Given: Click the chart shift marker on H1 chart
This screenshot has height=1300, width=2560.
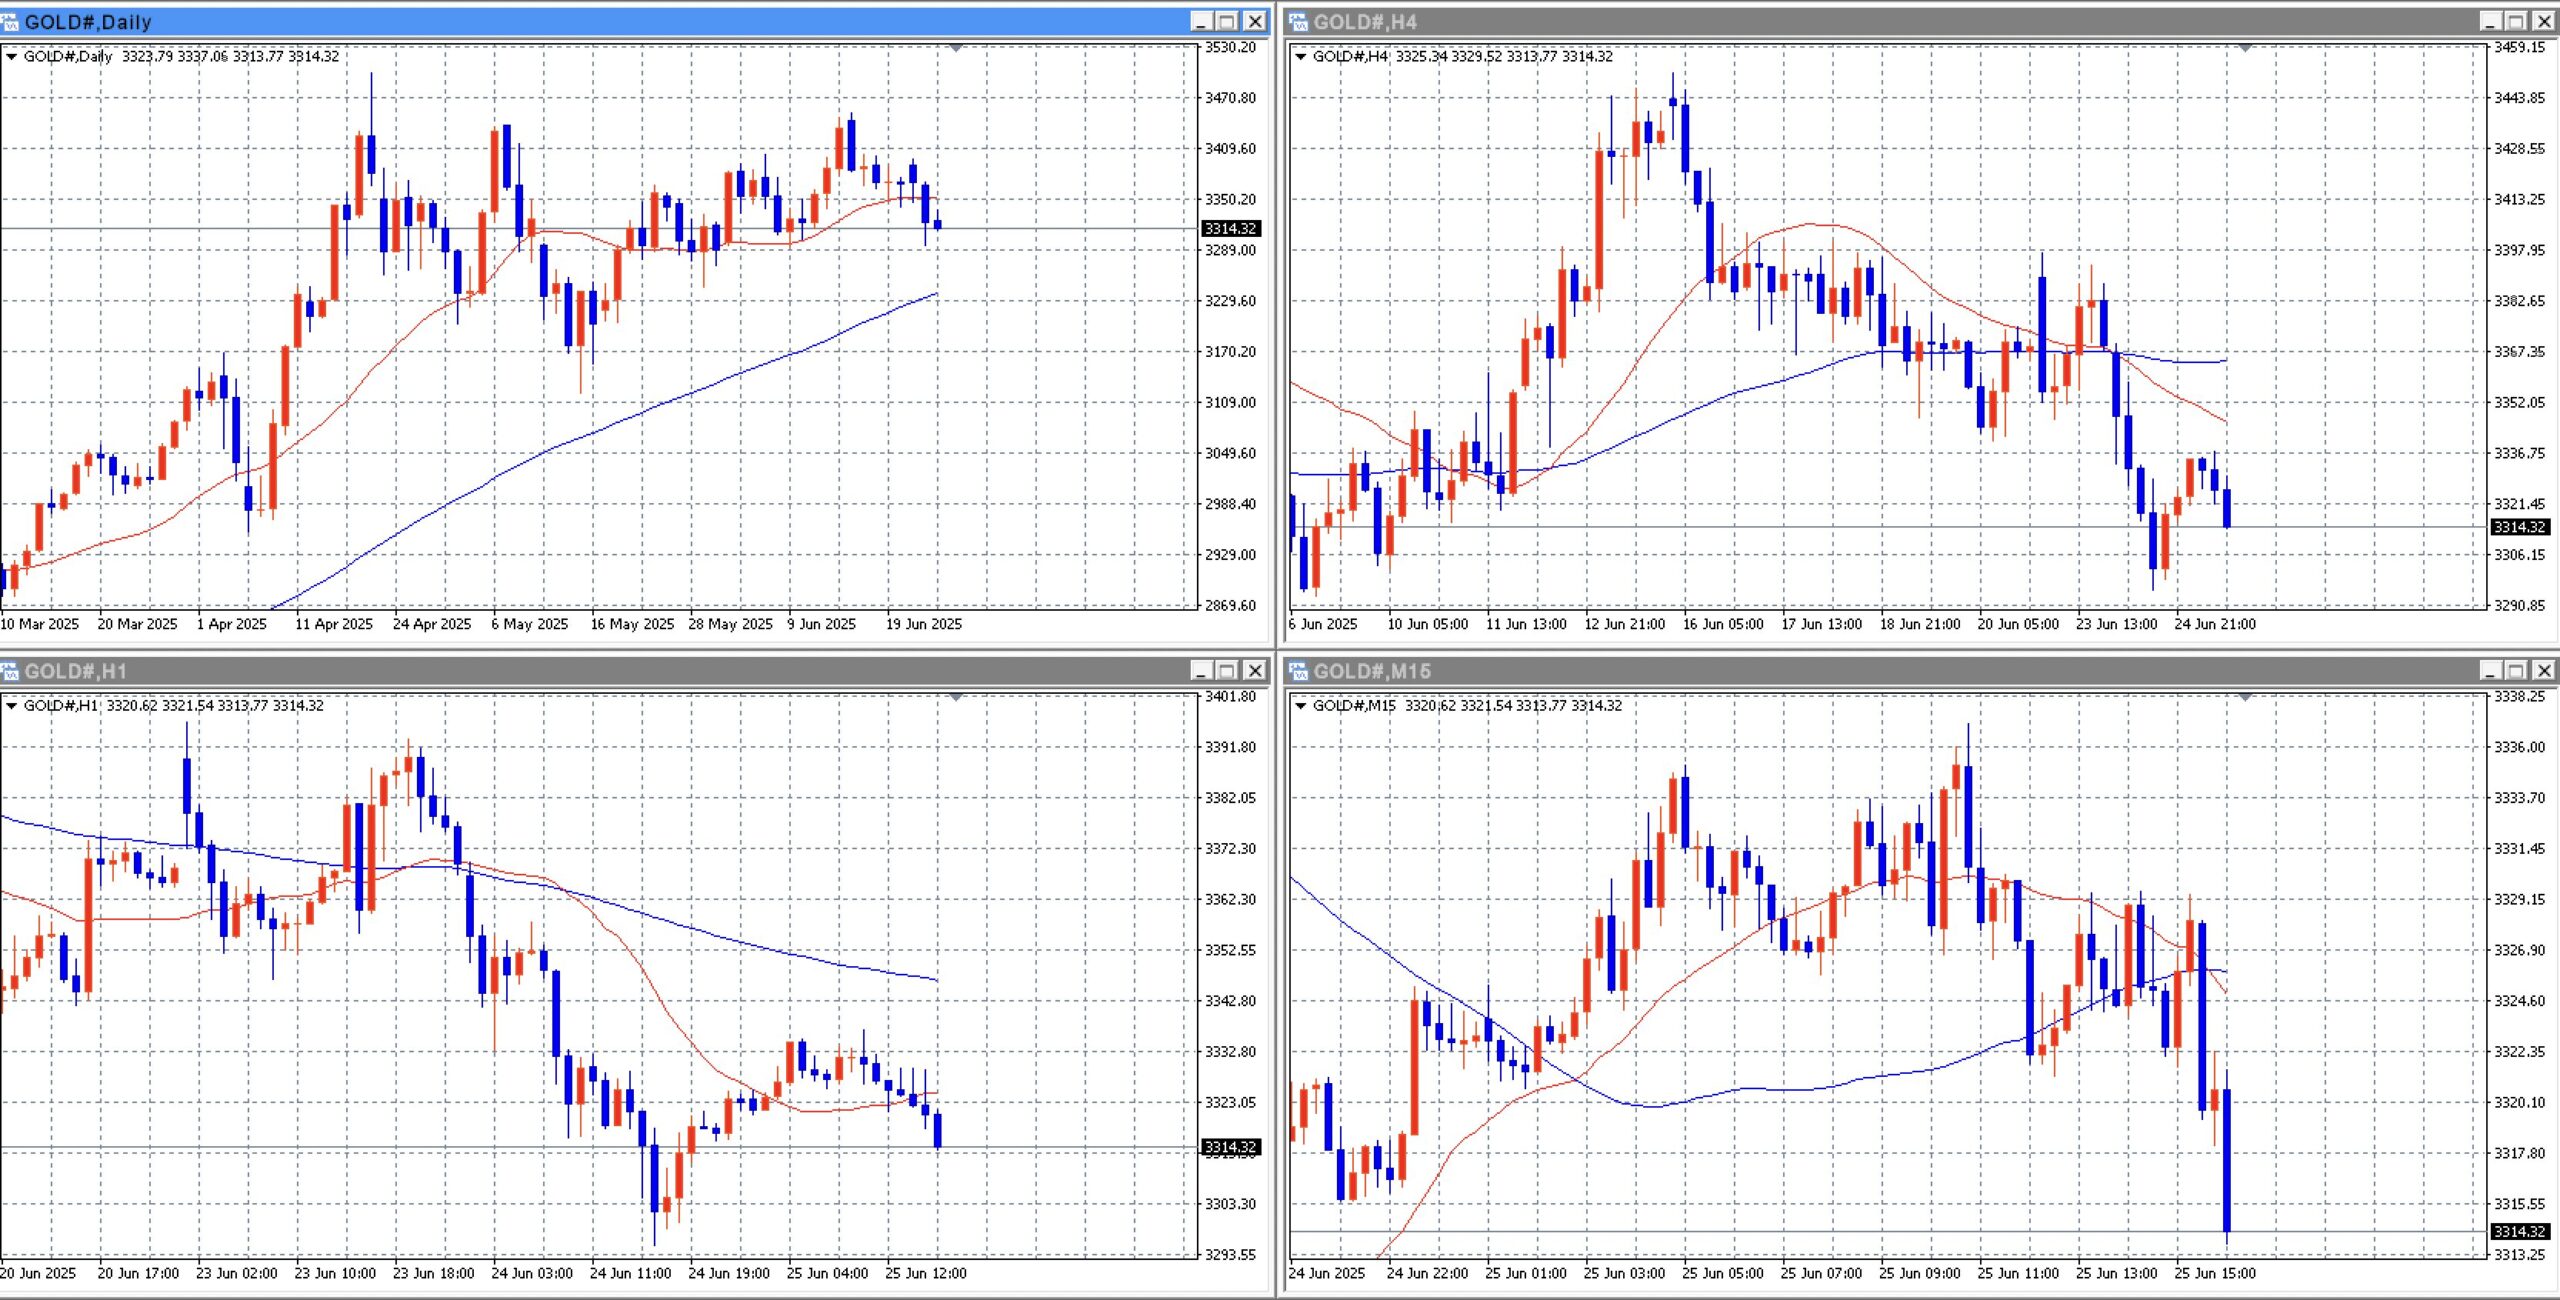Looking at the screenshot, I should (x=956, y=697).
